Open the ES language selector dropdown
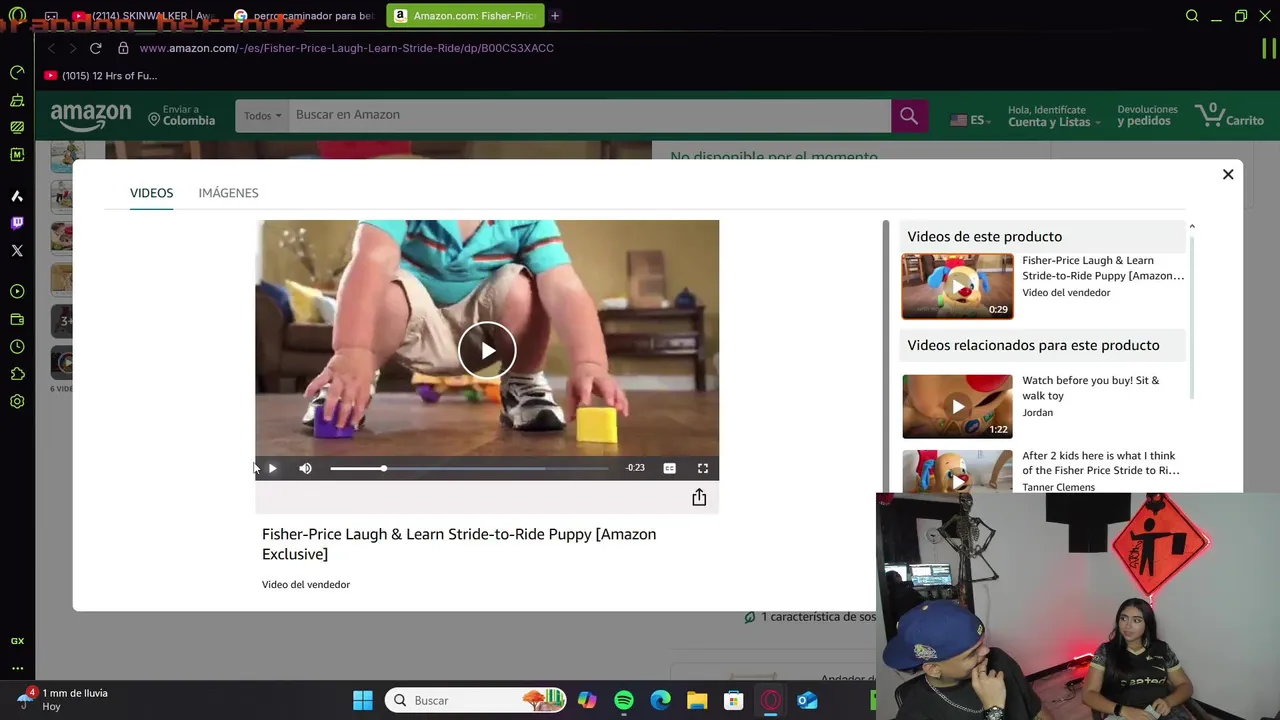The height and width of the screenshot is (720, 1280). pos(969,120)
